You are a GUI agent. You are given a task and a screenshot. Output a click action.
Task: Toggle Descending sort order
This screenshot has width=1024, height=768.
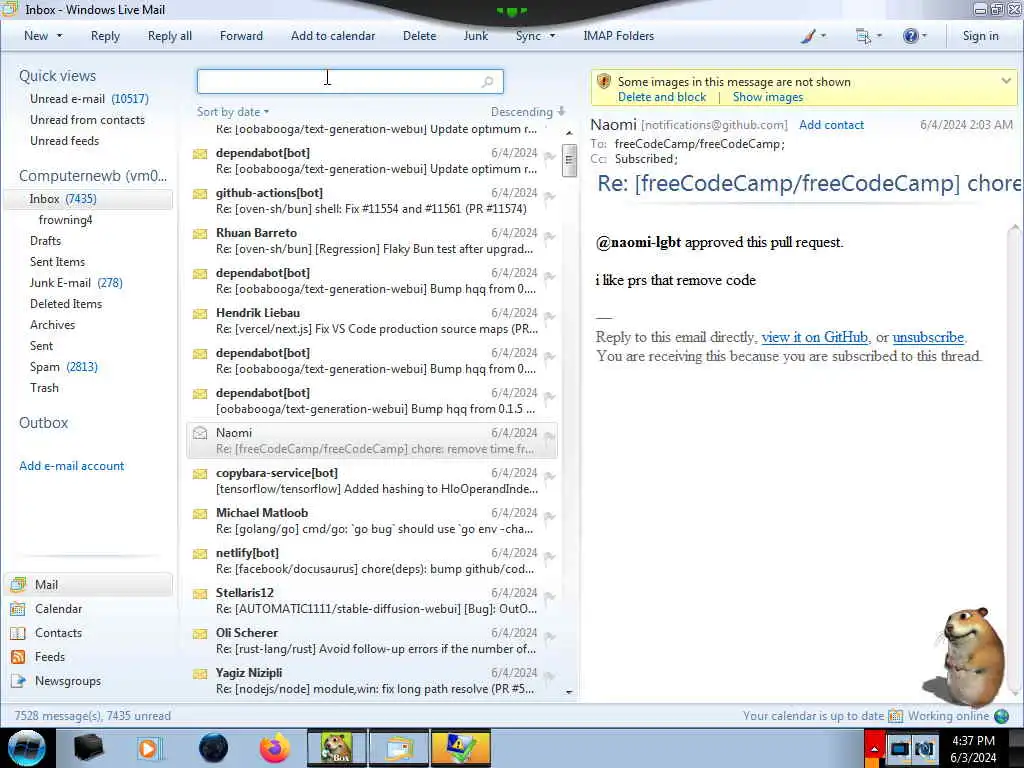click(x=528, y=112)
